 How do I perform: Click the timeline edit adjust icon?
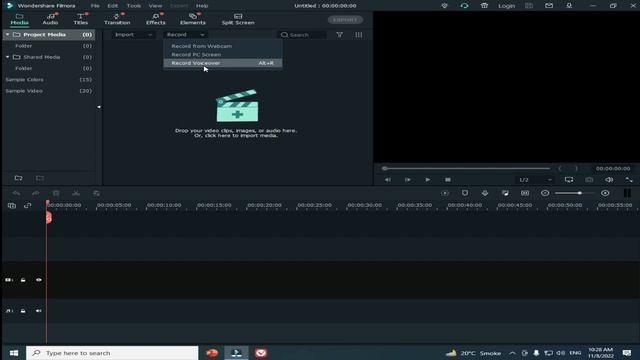(96, 193)
